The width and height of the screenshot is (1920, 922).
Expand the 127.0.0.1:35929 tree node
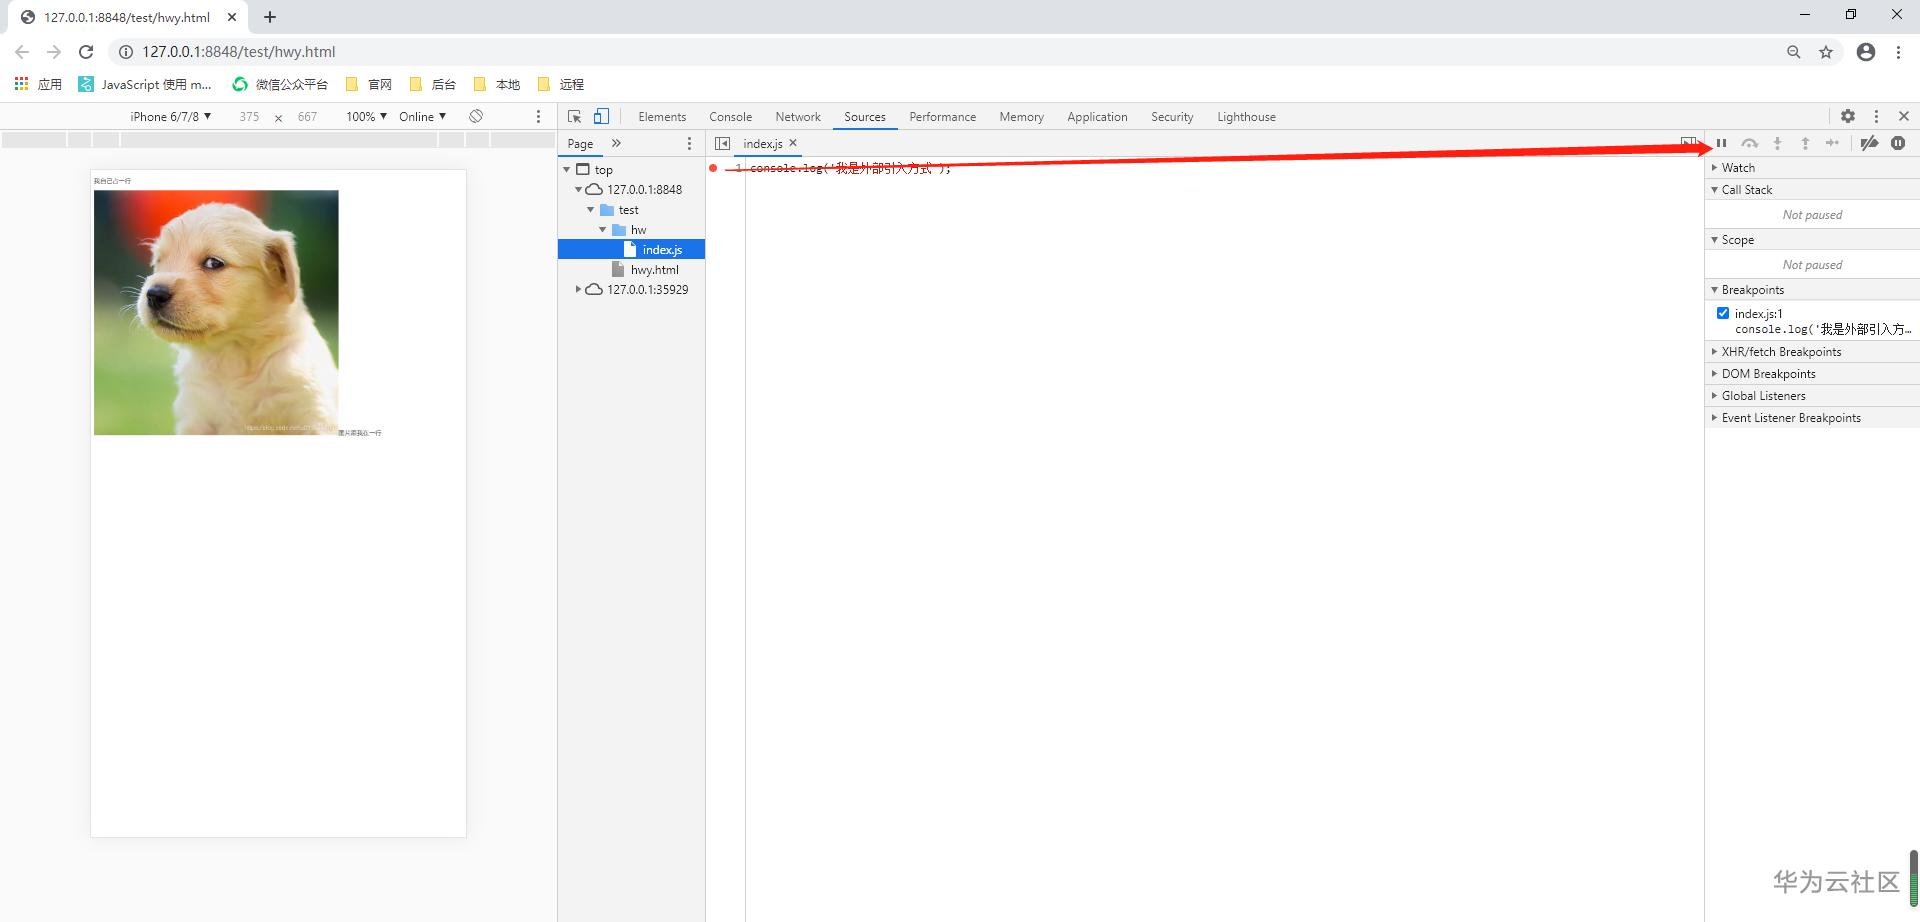pyautogui.click(x=578, y=289)
